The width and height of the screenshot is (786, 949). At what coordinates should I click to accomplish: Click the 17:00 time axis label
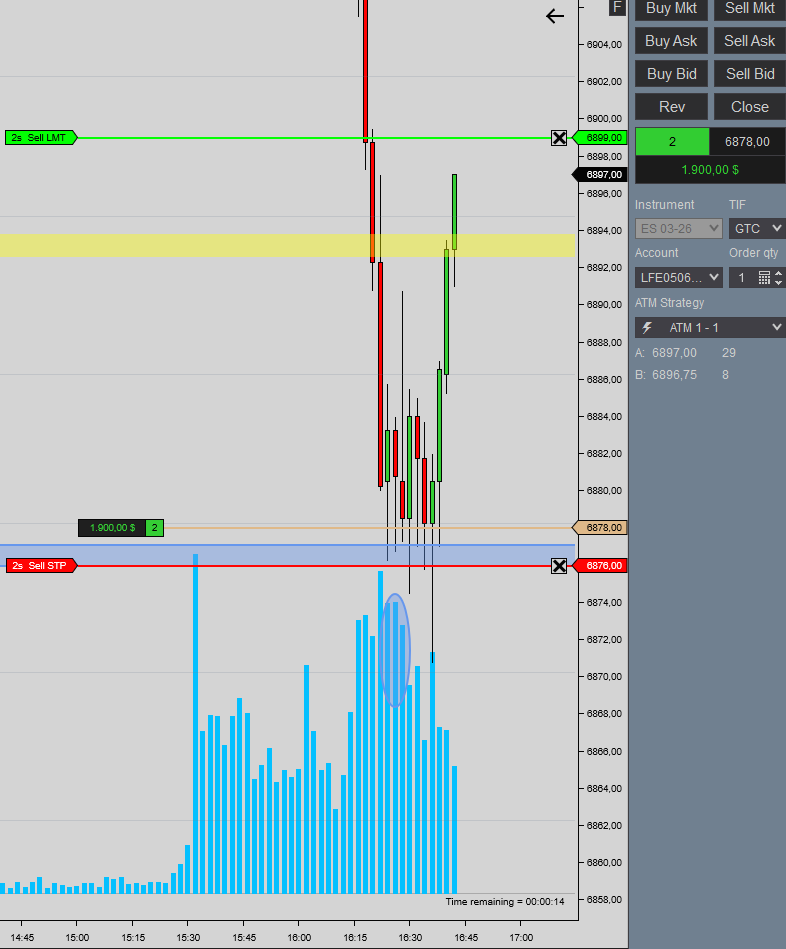tap(521, 938)
